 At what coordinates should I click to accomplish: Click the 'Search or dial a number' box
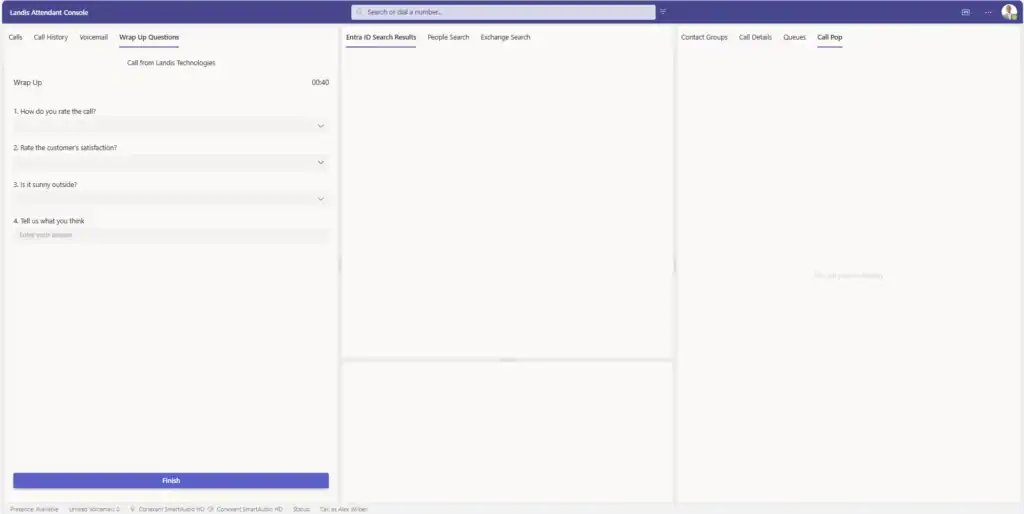[505, 12]
